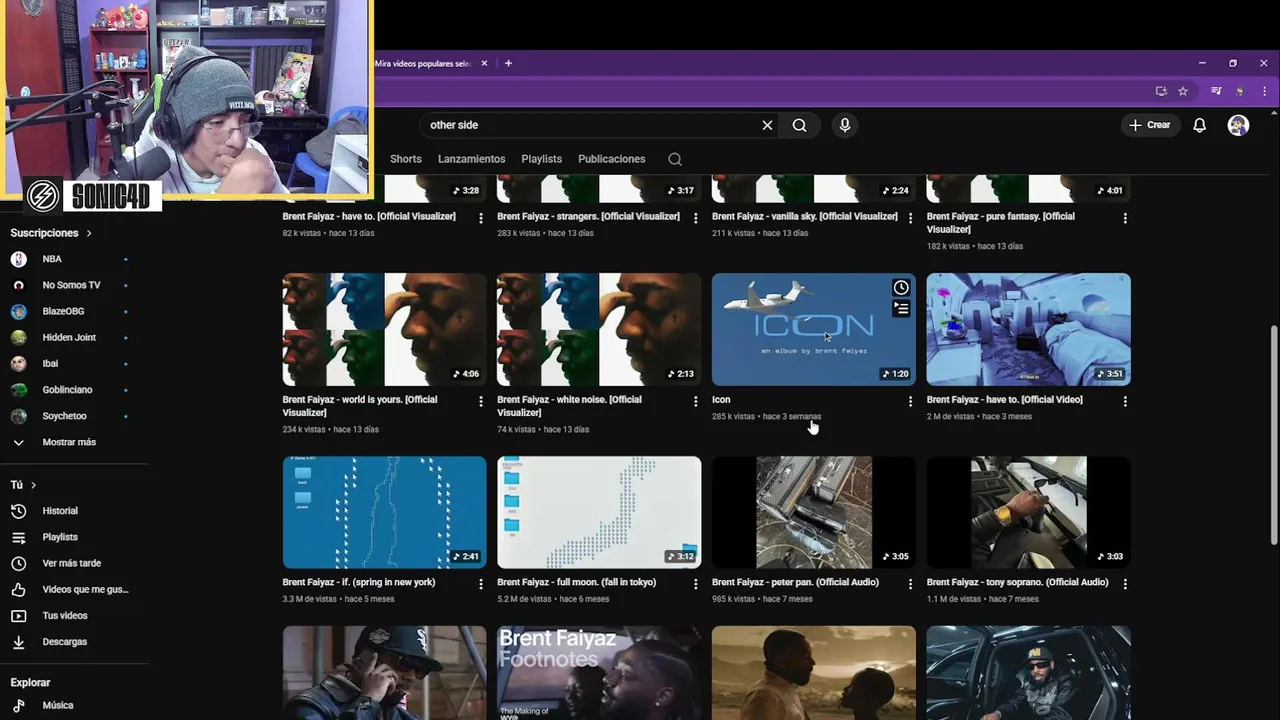Open options for 'tony soprano. (Official Audio)'
Viewport: 1280px width, 720px height.
pos(1125,584)
